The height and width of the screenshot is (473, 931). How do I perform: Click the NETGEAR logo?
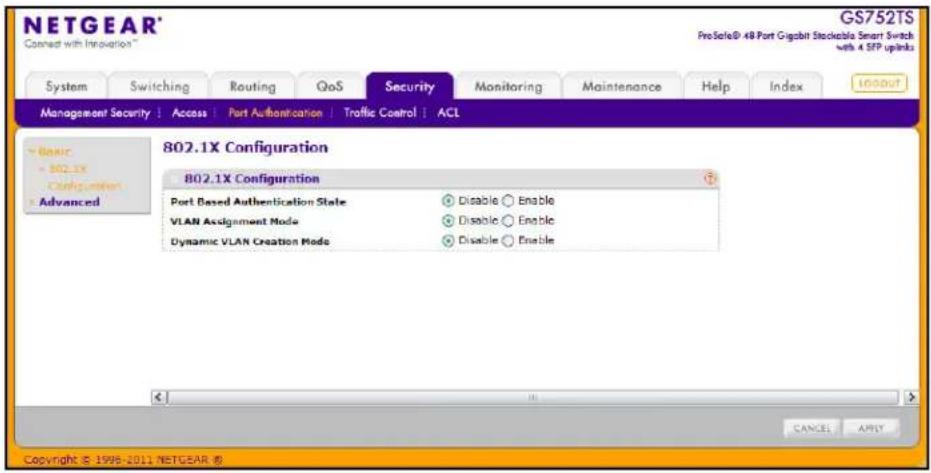click(x=93, y=27)
